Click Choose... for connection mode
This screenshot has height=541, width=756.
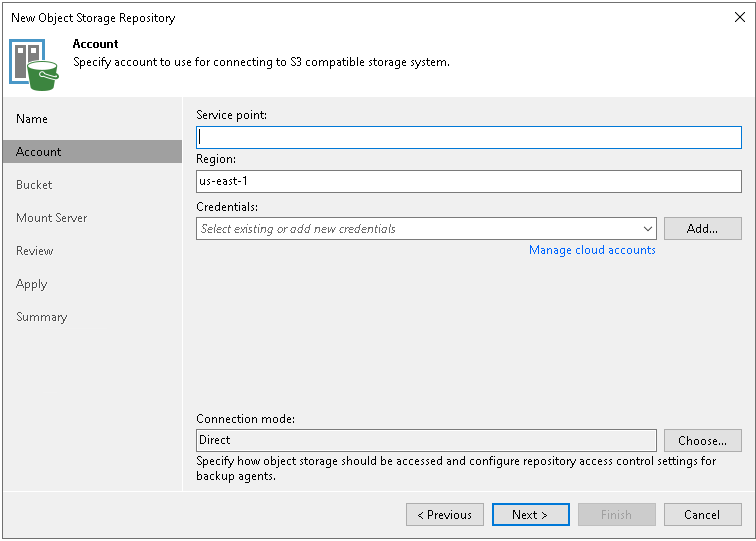[x=702, y=440]
